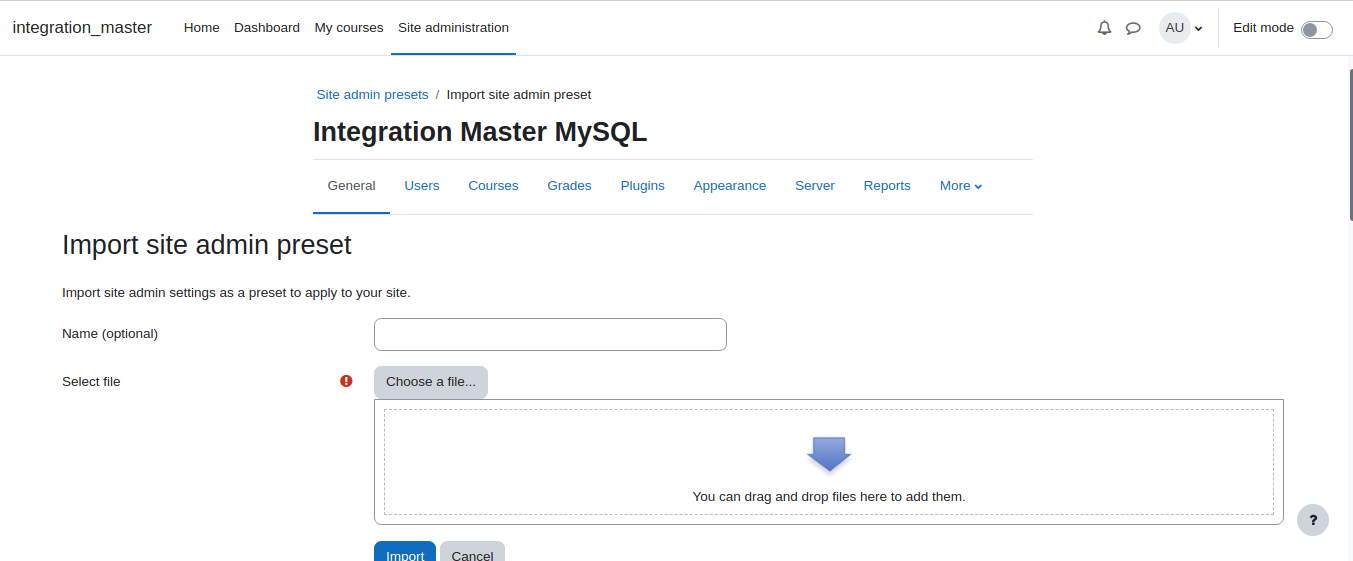This screenshot has height=561, width=1353.
Task: Open the help question mark button
Action: click(1313, 520)
